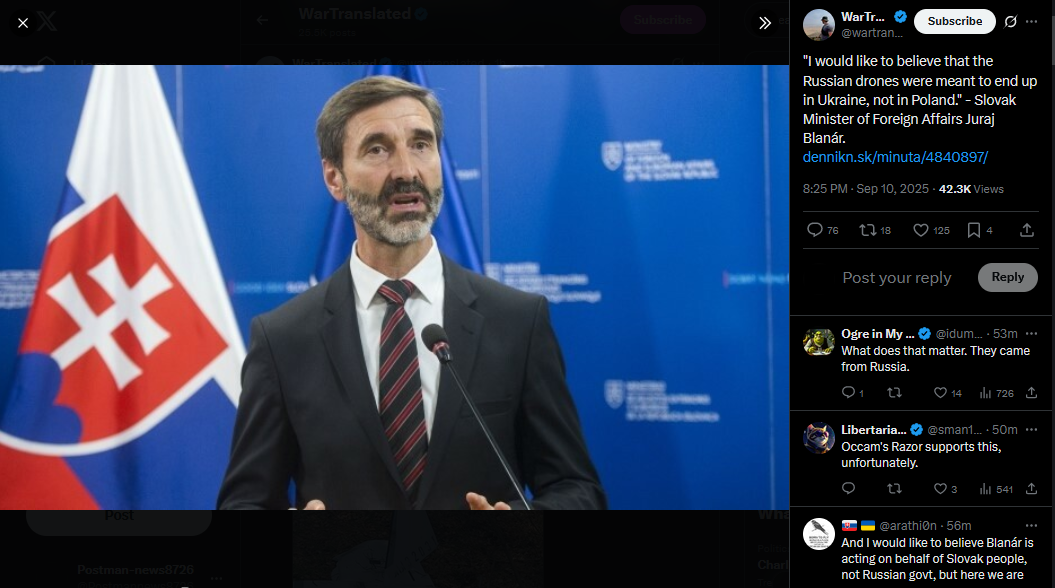Screen dimensions: 1055x588
Task: Repost Libertaria comment
Action: click(894, 488)
